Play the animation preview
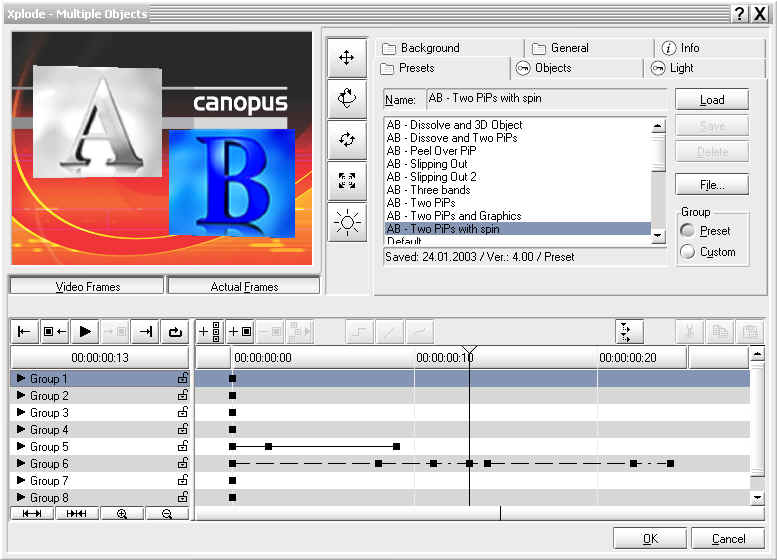Image resolution: width=777 pixels, height=560 pixels. (x=85, y=332)
